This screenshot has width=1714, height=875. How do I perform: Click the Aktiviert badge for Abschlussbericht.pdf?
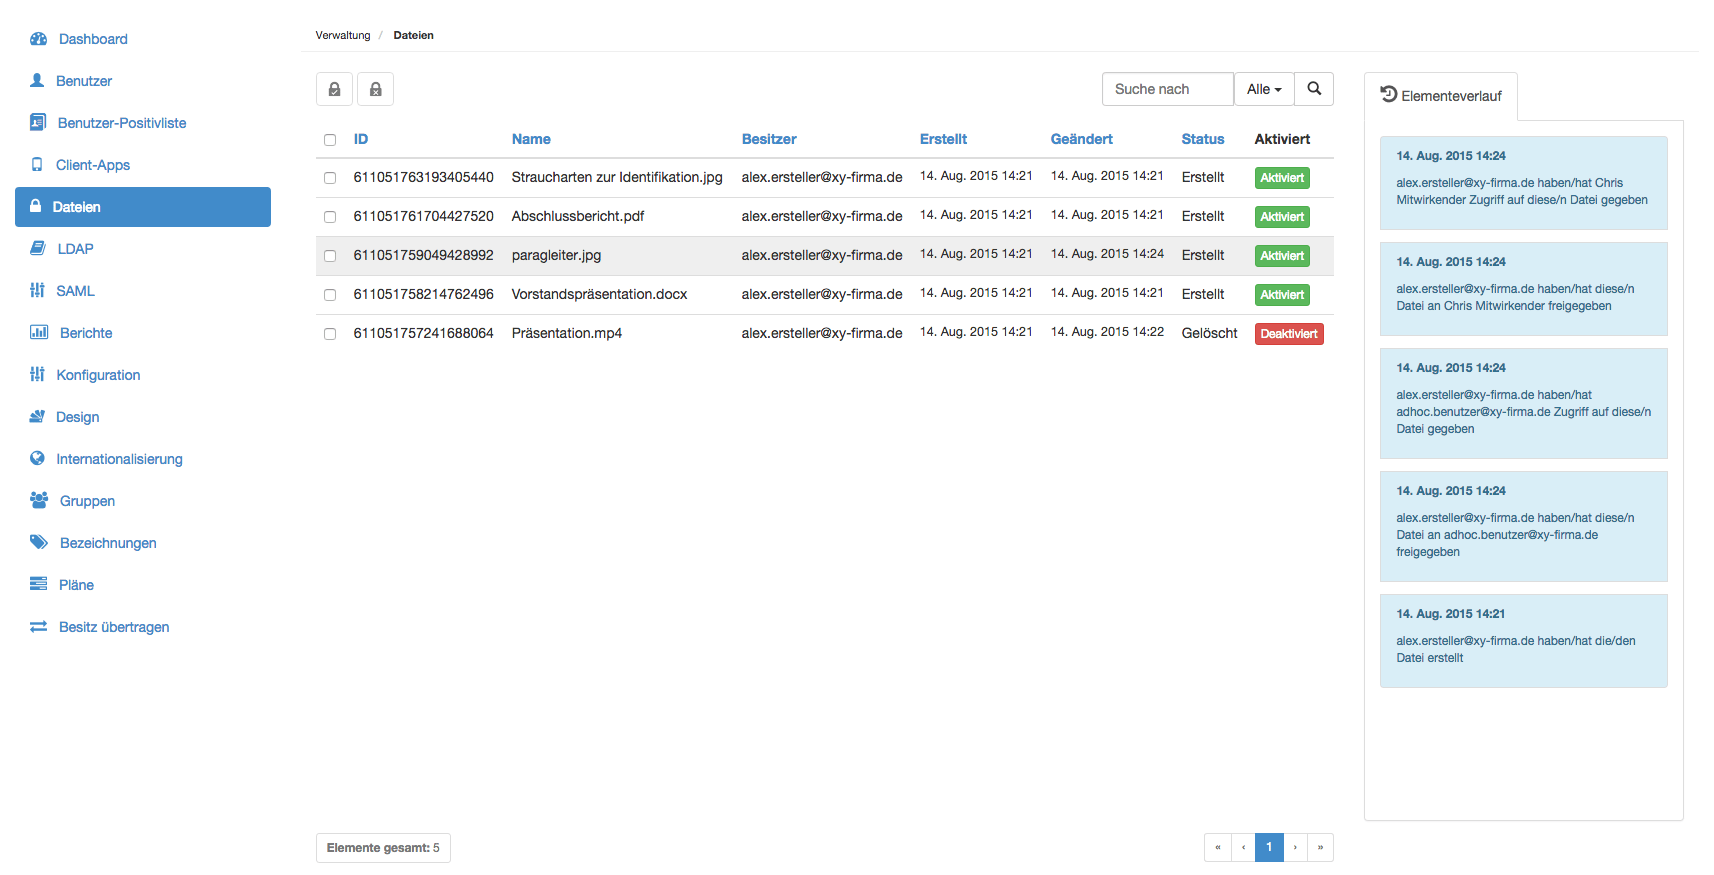pyautogui.click(x=1282, y=217)
